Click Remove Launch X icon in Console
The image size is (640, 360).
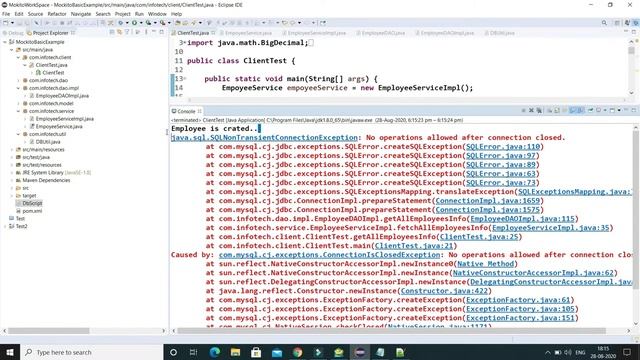tap(531, 110)
